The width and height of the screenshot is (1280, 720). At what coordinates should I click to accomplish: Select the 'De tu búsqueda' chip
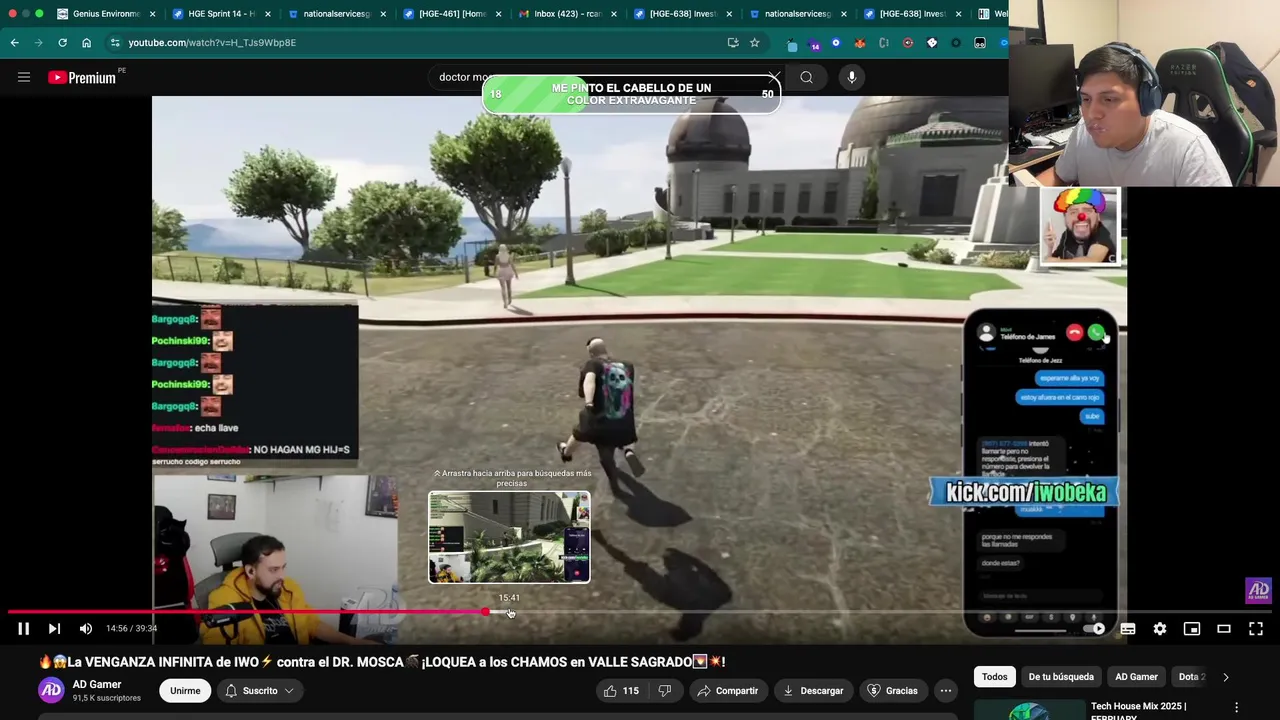click(x=1061, y=677)
